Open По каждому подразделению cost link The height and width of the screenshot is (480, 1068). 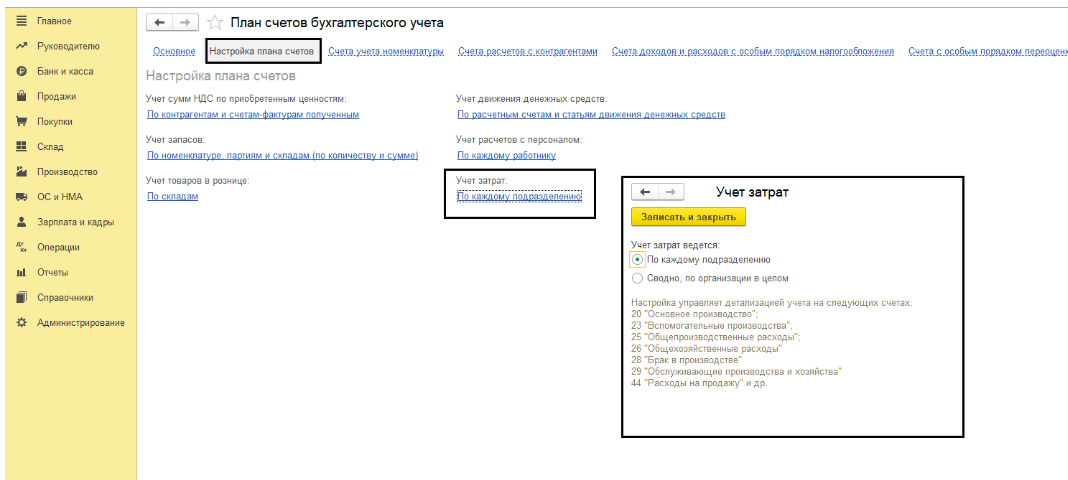[519, 196]
